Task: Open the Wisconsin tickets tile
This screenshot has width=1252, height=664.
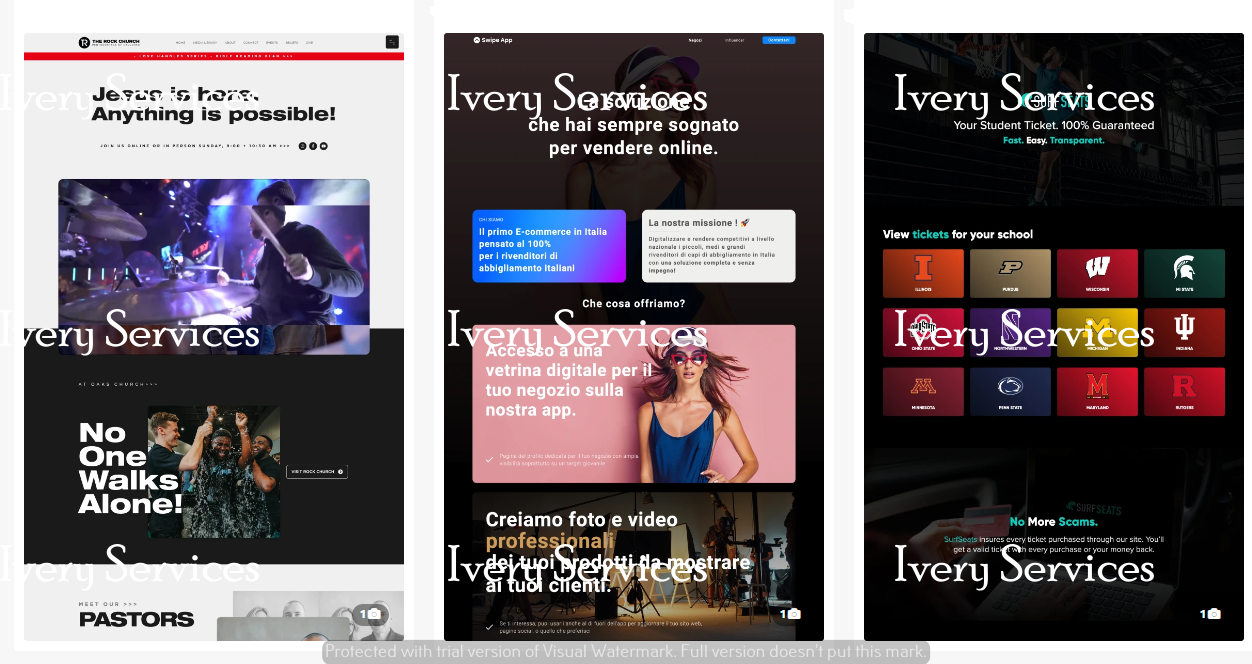Action: click(1097, 273)
